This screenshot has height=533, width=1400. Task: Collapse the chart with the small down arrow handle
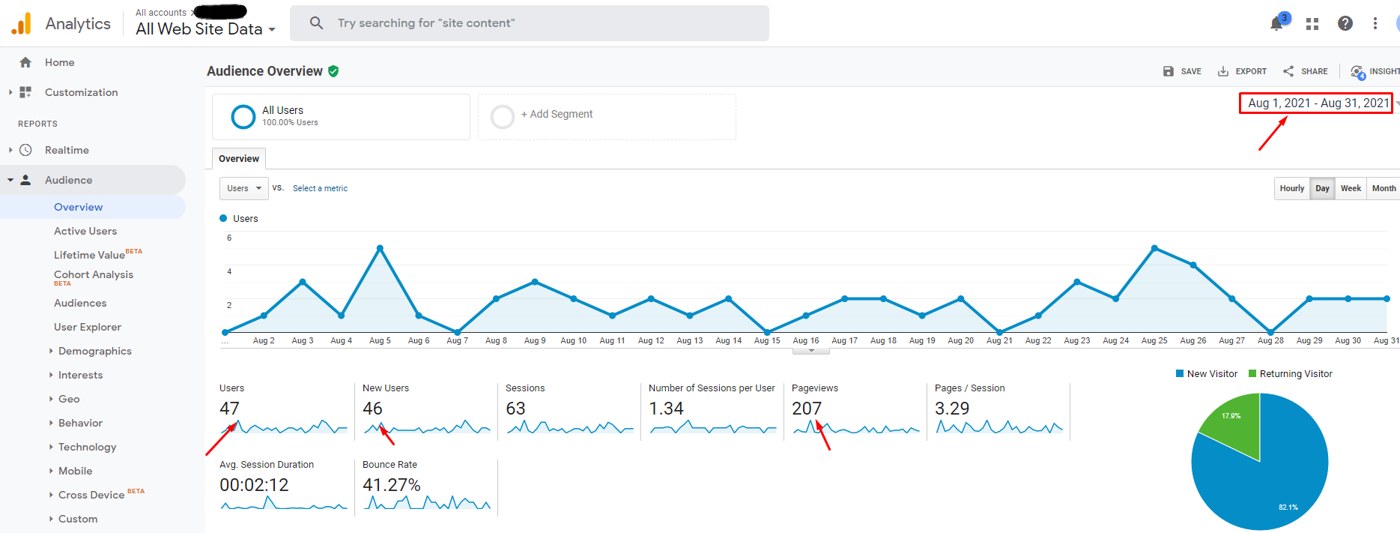pos(811,350)
